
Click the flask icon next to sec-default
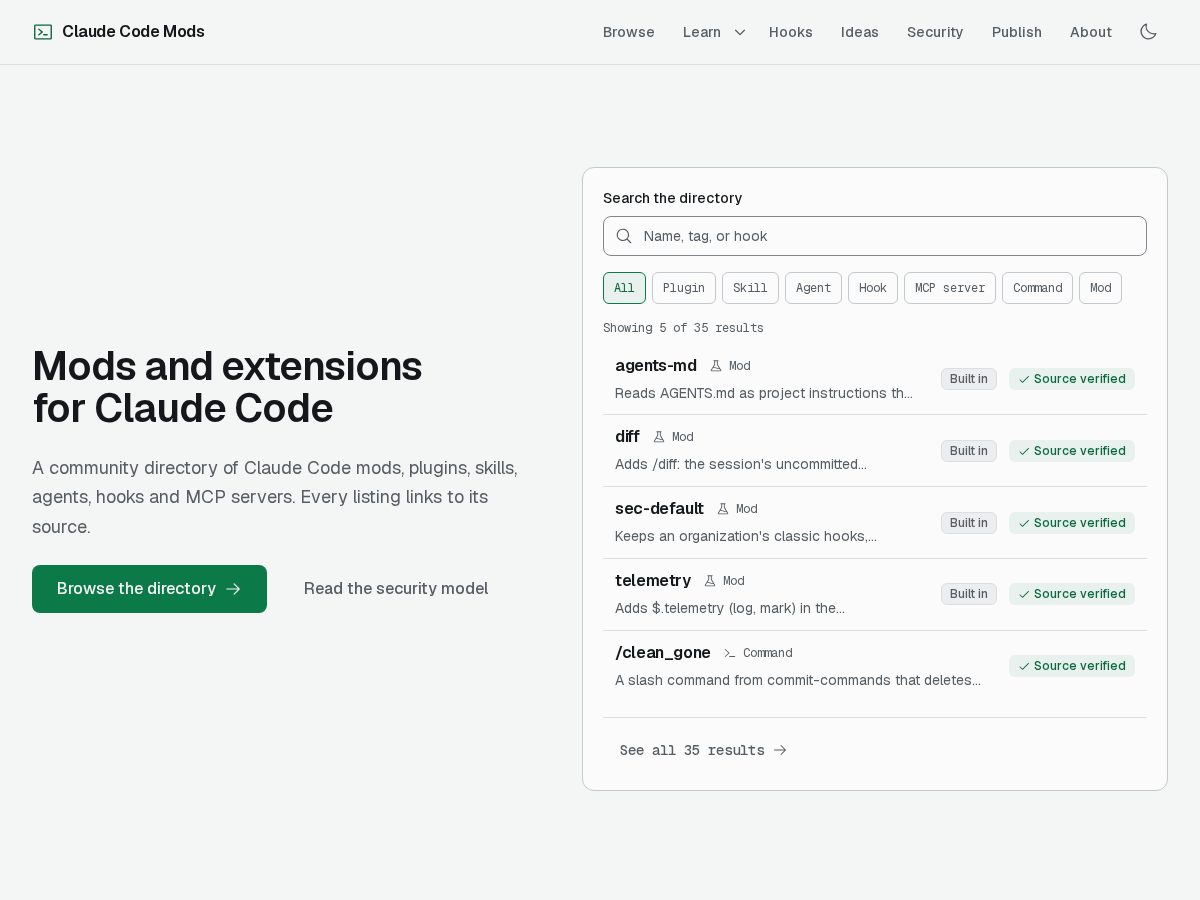[723, 509]
